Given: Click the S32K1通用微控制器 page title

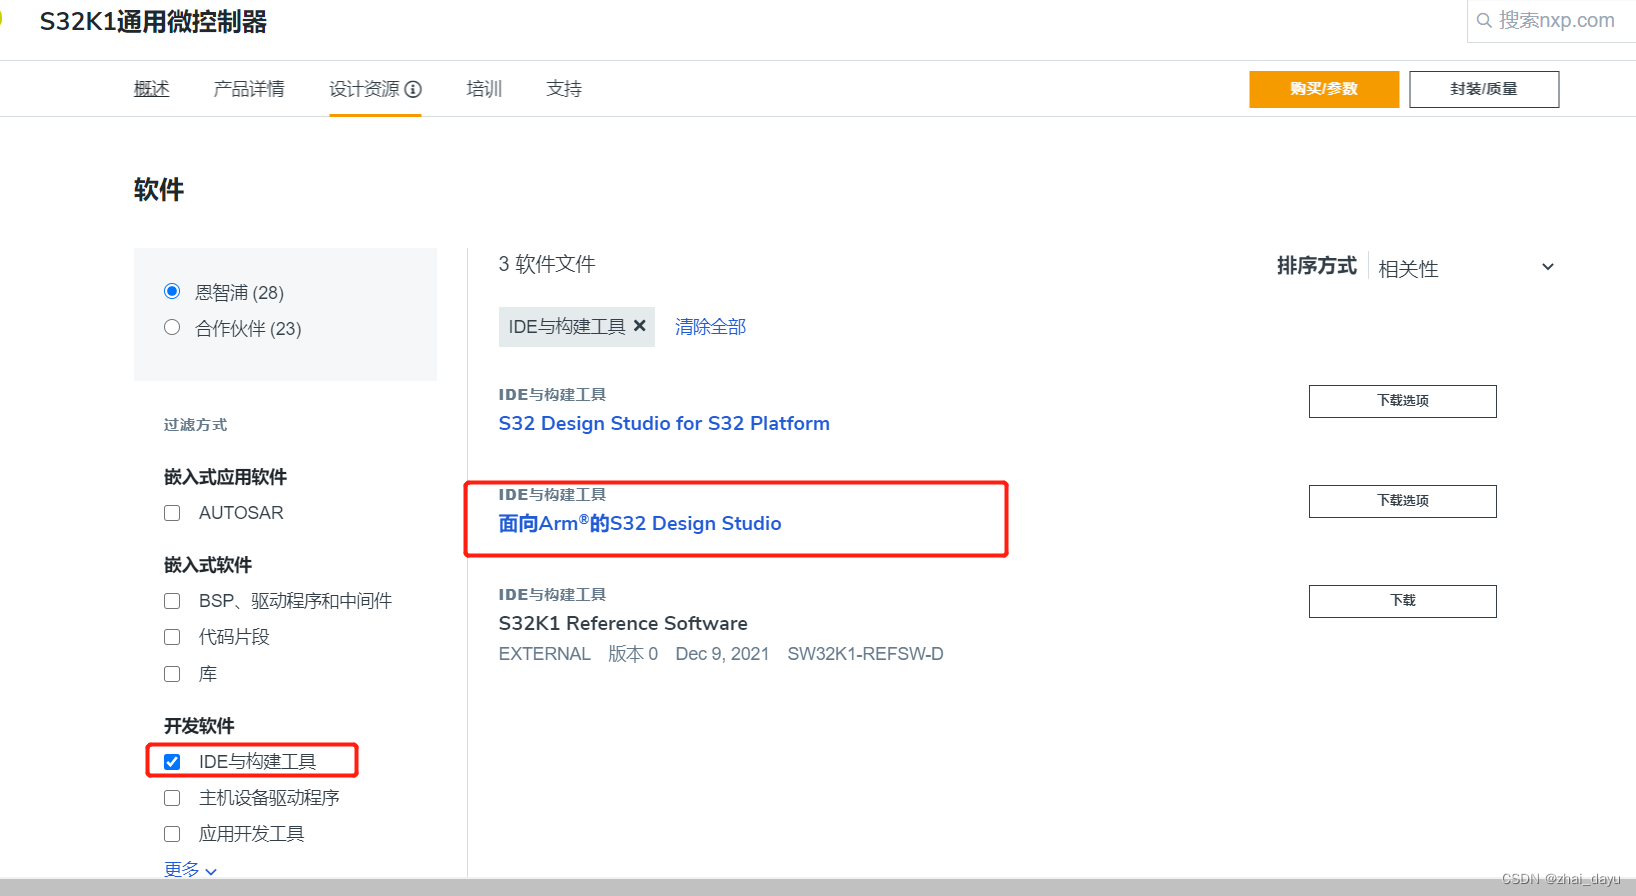Looking at the screenshot, I should tap(153, 22).
